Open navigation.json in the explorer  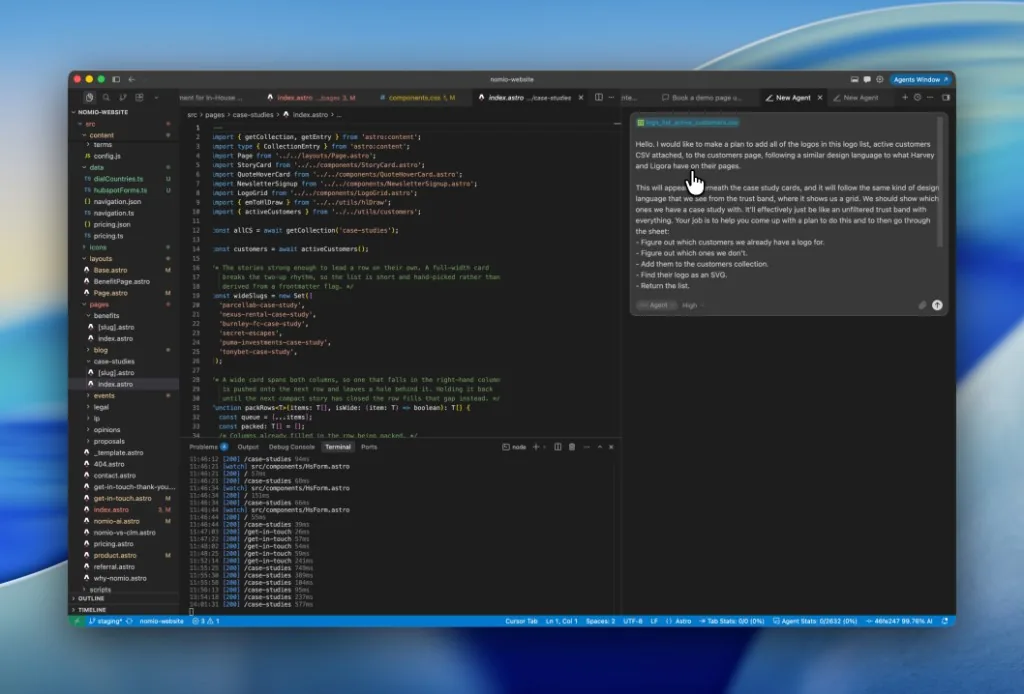[117, 202]
